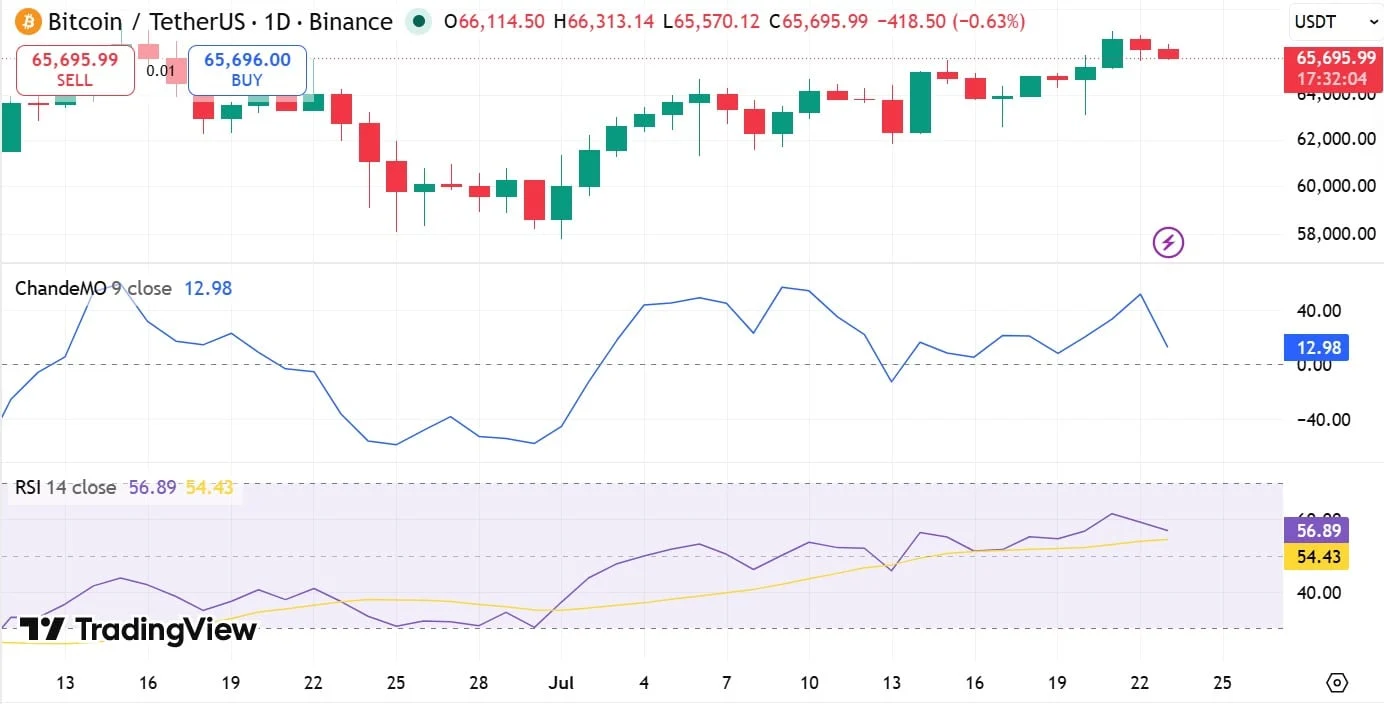The height and width of the screenshot is (704, 1384).
Task: Click the BUY 65,696.00 button
Action: tap(247, 70)
